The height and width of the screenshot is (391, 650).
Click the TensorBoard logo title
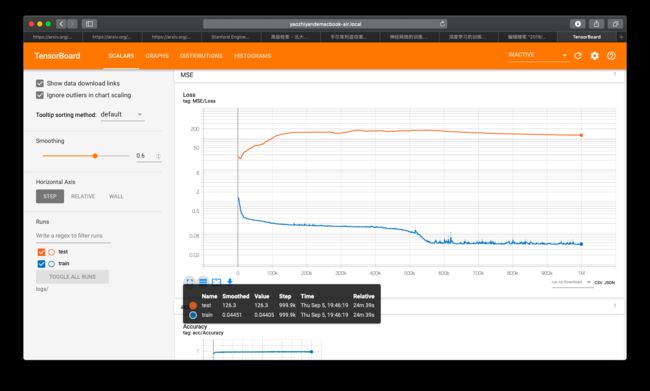(57, 56)
